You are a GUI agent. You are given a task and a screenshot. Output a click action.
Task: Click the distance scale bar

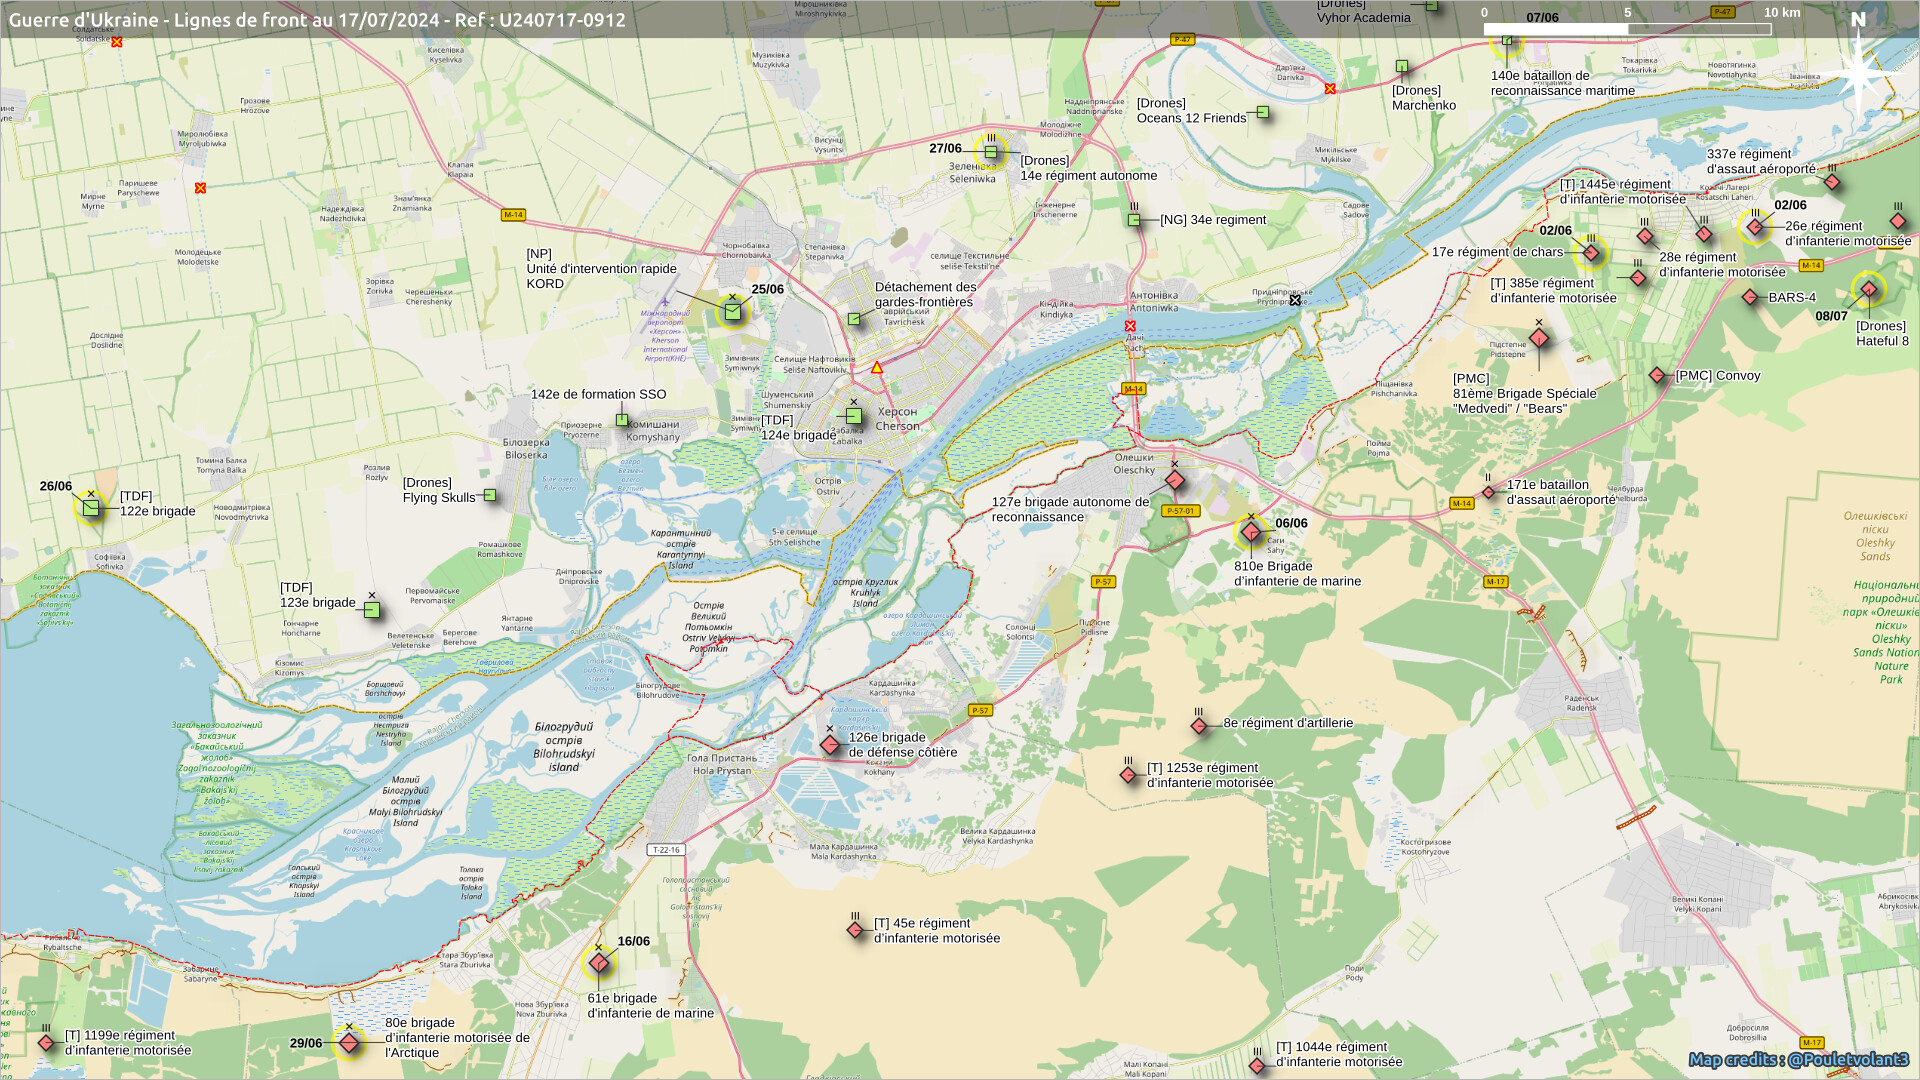(x=1627, y=29)
